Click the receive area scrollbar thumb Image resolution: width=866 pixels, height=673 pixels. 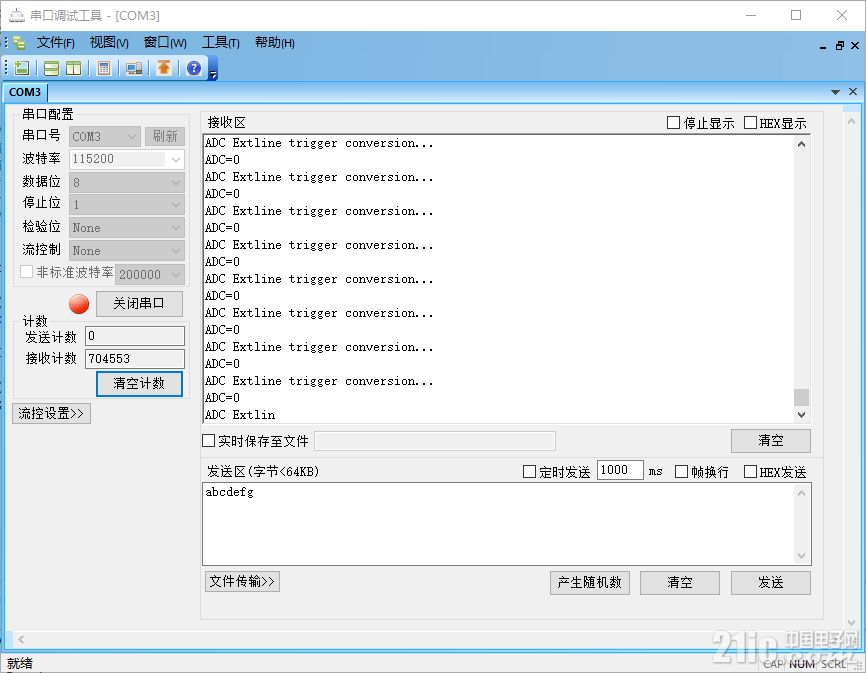click(801, 398)
